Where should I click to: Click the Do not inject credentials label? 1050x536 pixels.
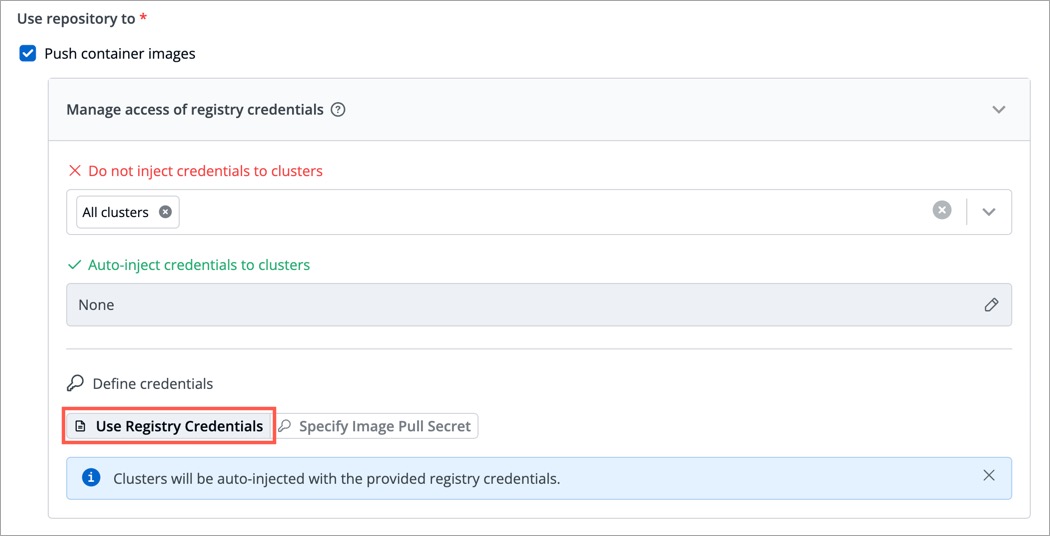(205, 171)
